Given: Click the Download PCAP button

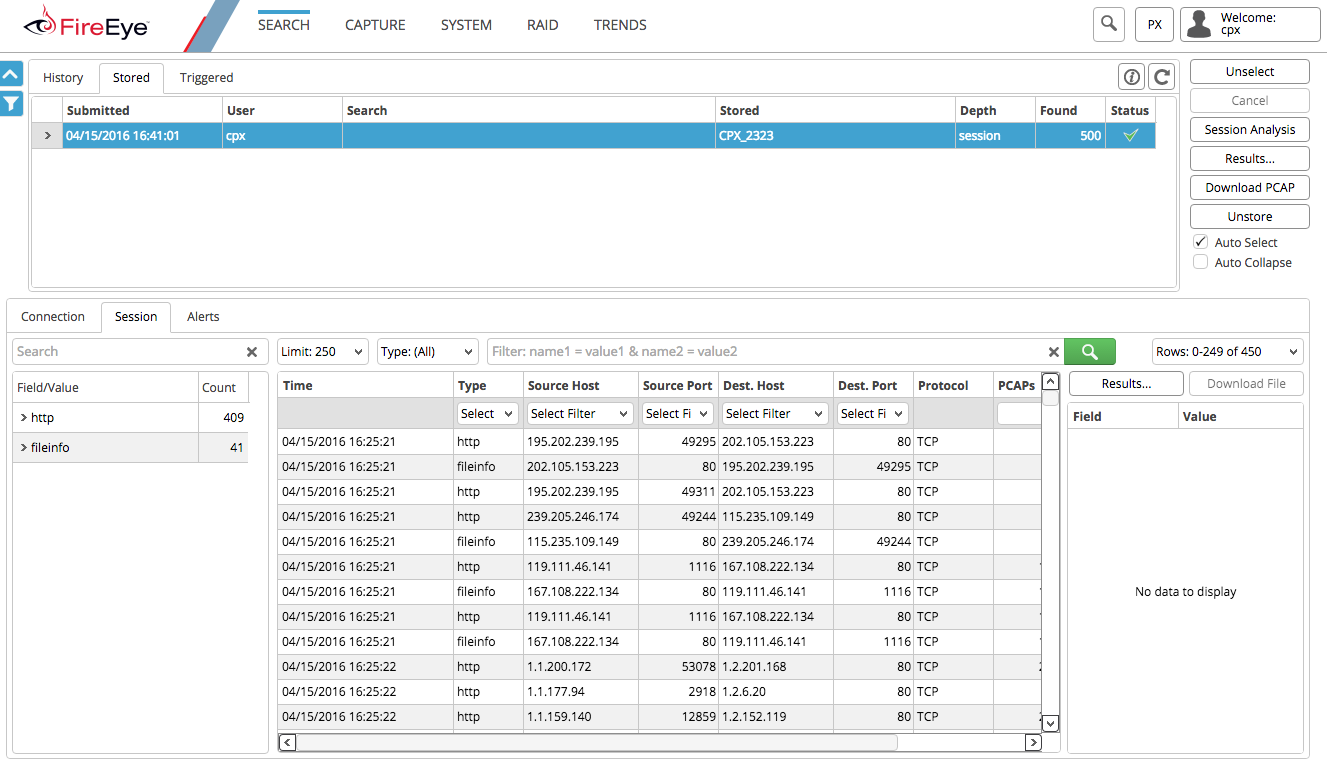Looking at the screenshot, I should [1250, 188].
